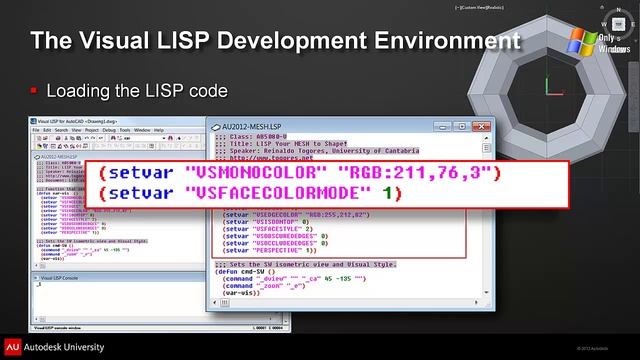Click the Speaker Reinaldo Togores comment line
Screen dimensions: 640x360
click(x=317, y=151)
